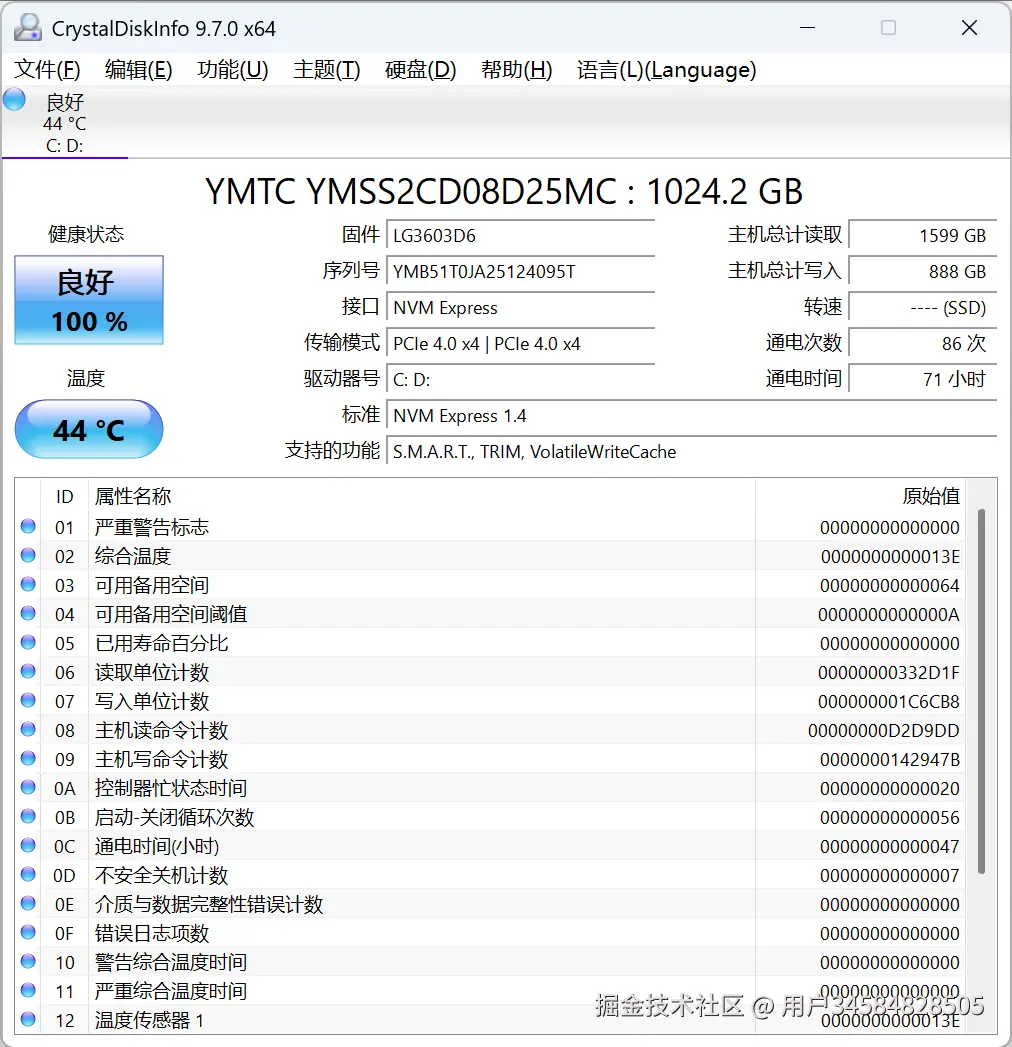Screen dimensions: 1012x1047
Task: Click status orb for attribute 03 可用备用空间
Action: pos(28,584)
